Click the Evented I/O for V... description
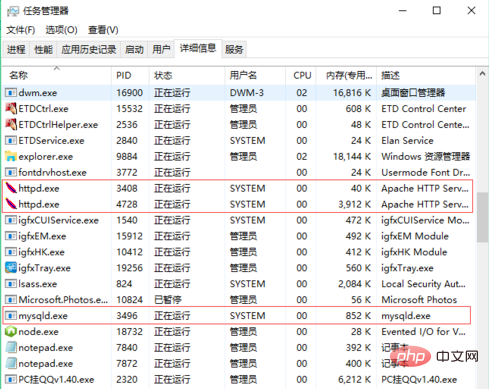 pyautogui.click(x=423, y=332)
